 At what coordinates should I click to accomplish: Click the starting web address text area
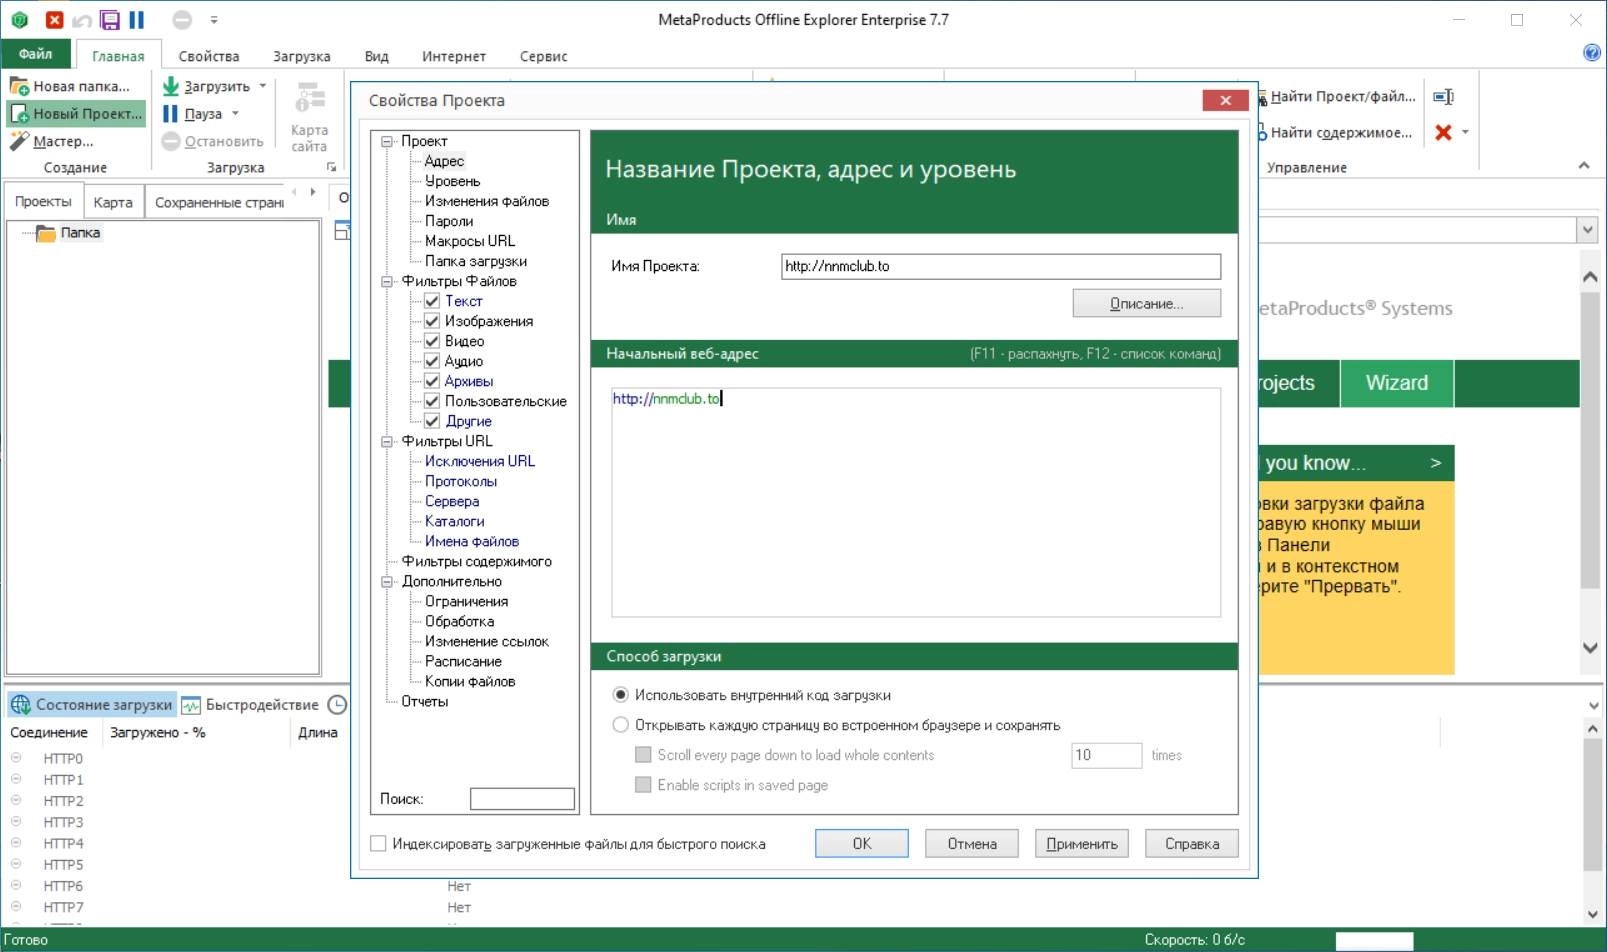pyautogui.click(x=916, y=502)
